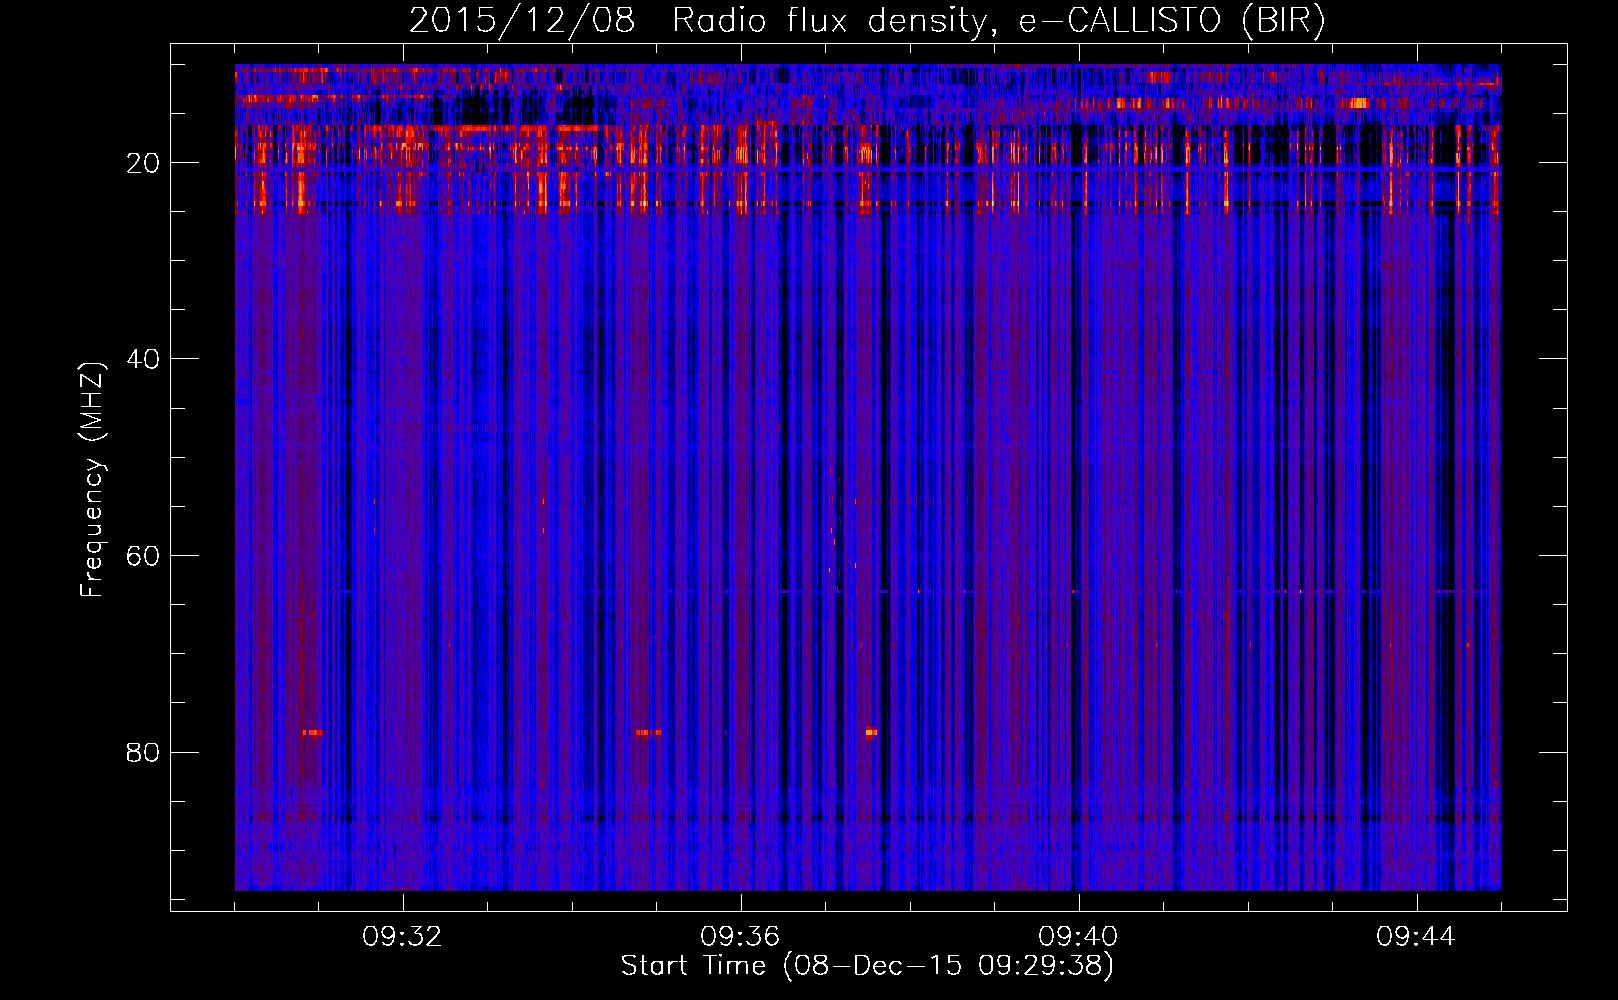
Task: Click the 60 MHz frequency tick label
Action: (144, 556)
